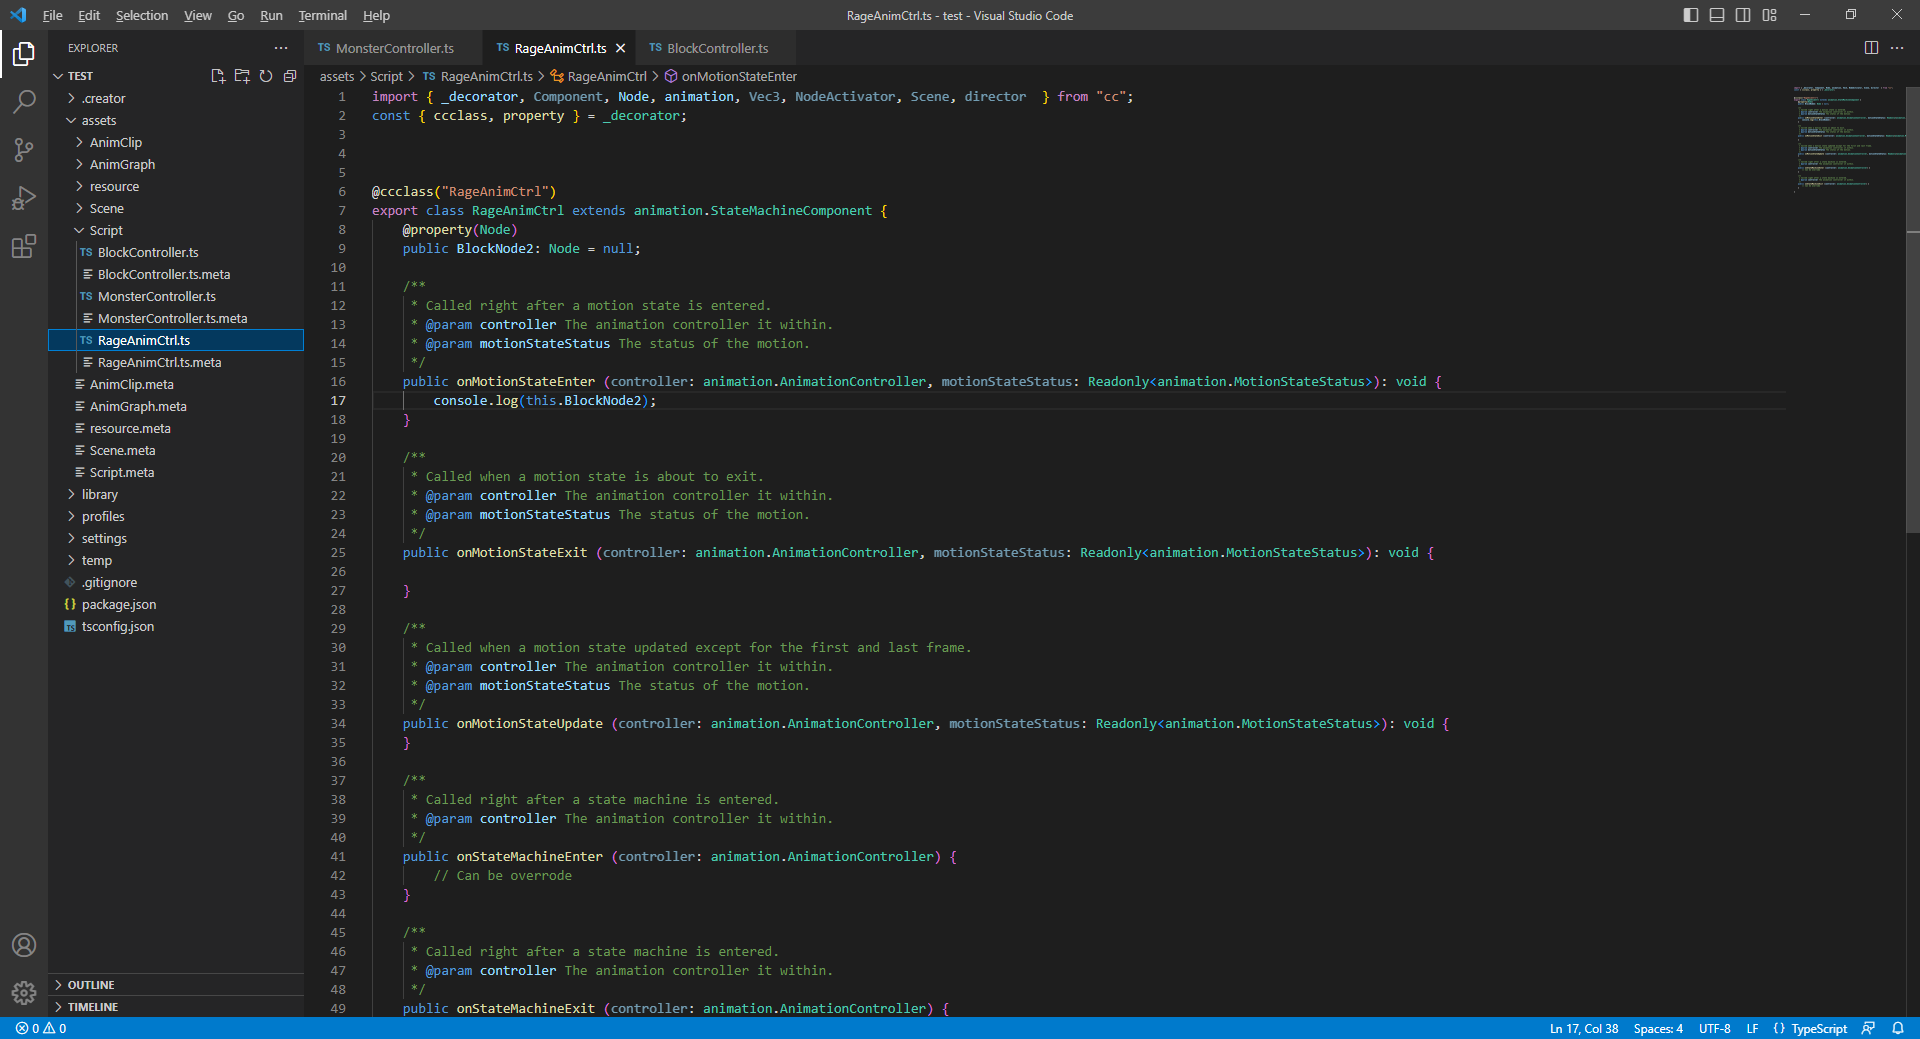
Task: Open the Run and Debug view
Action: coord(24,198)
